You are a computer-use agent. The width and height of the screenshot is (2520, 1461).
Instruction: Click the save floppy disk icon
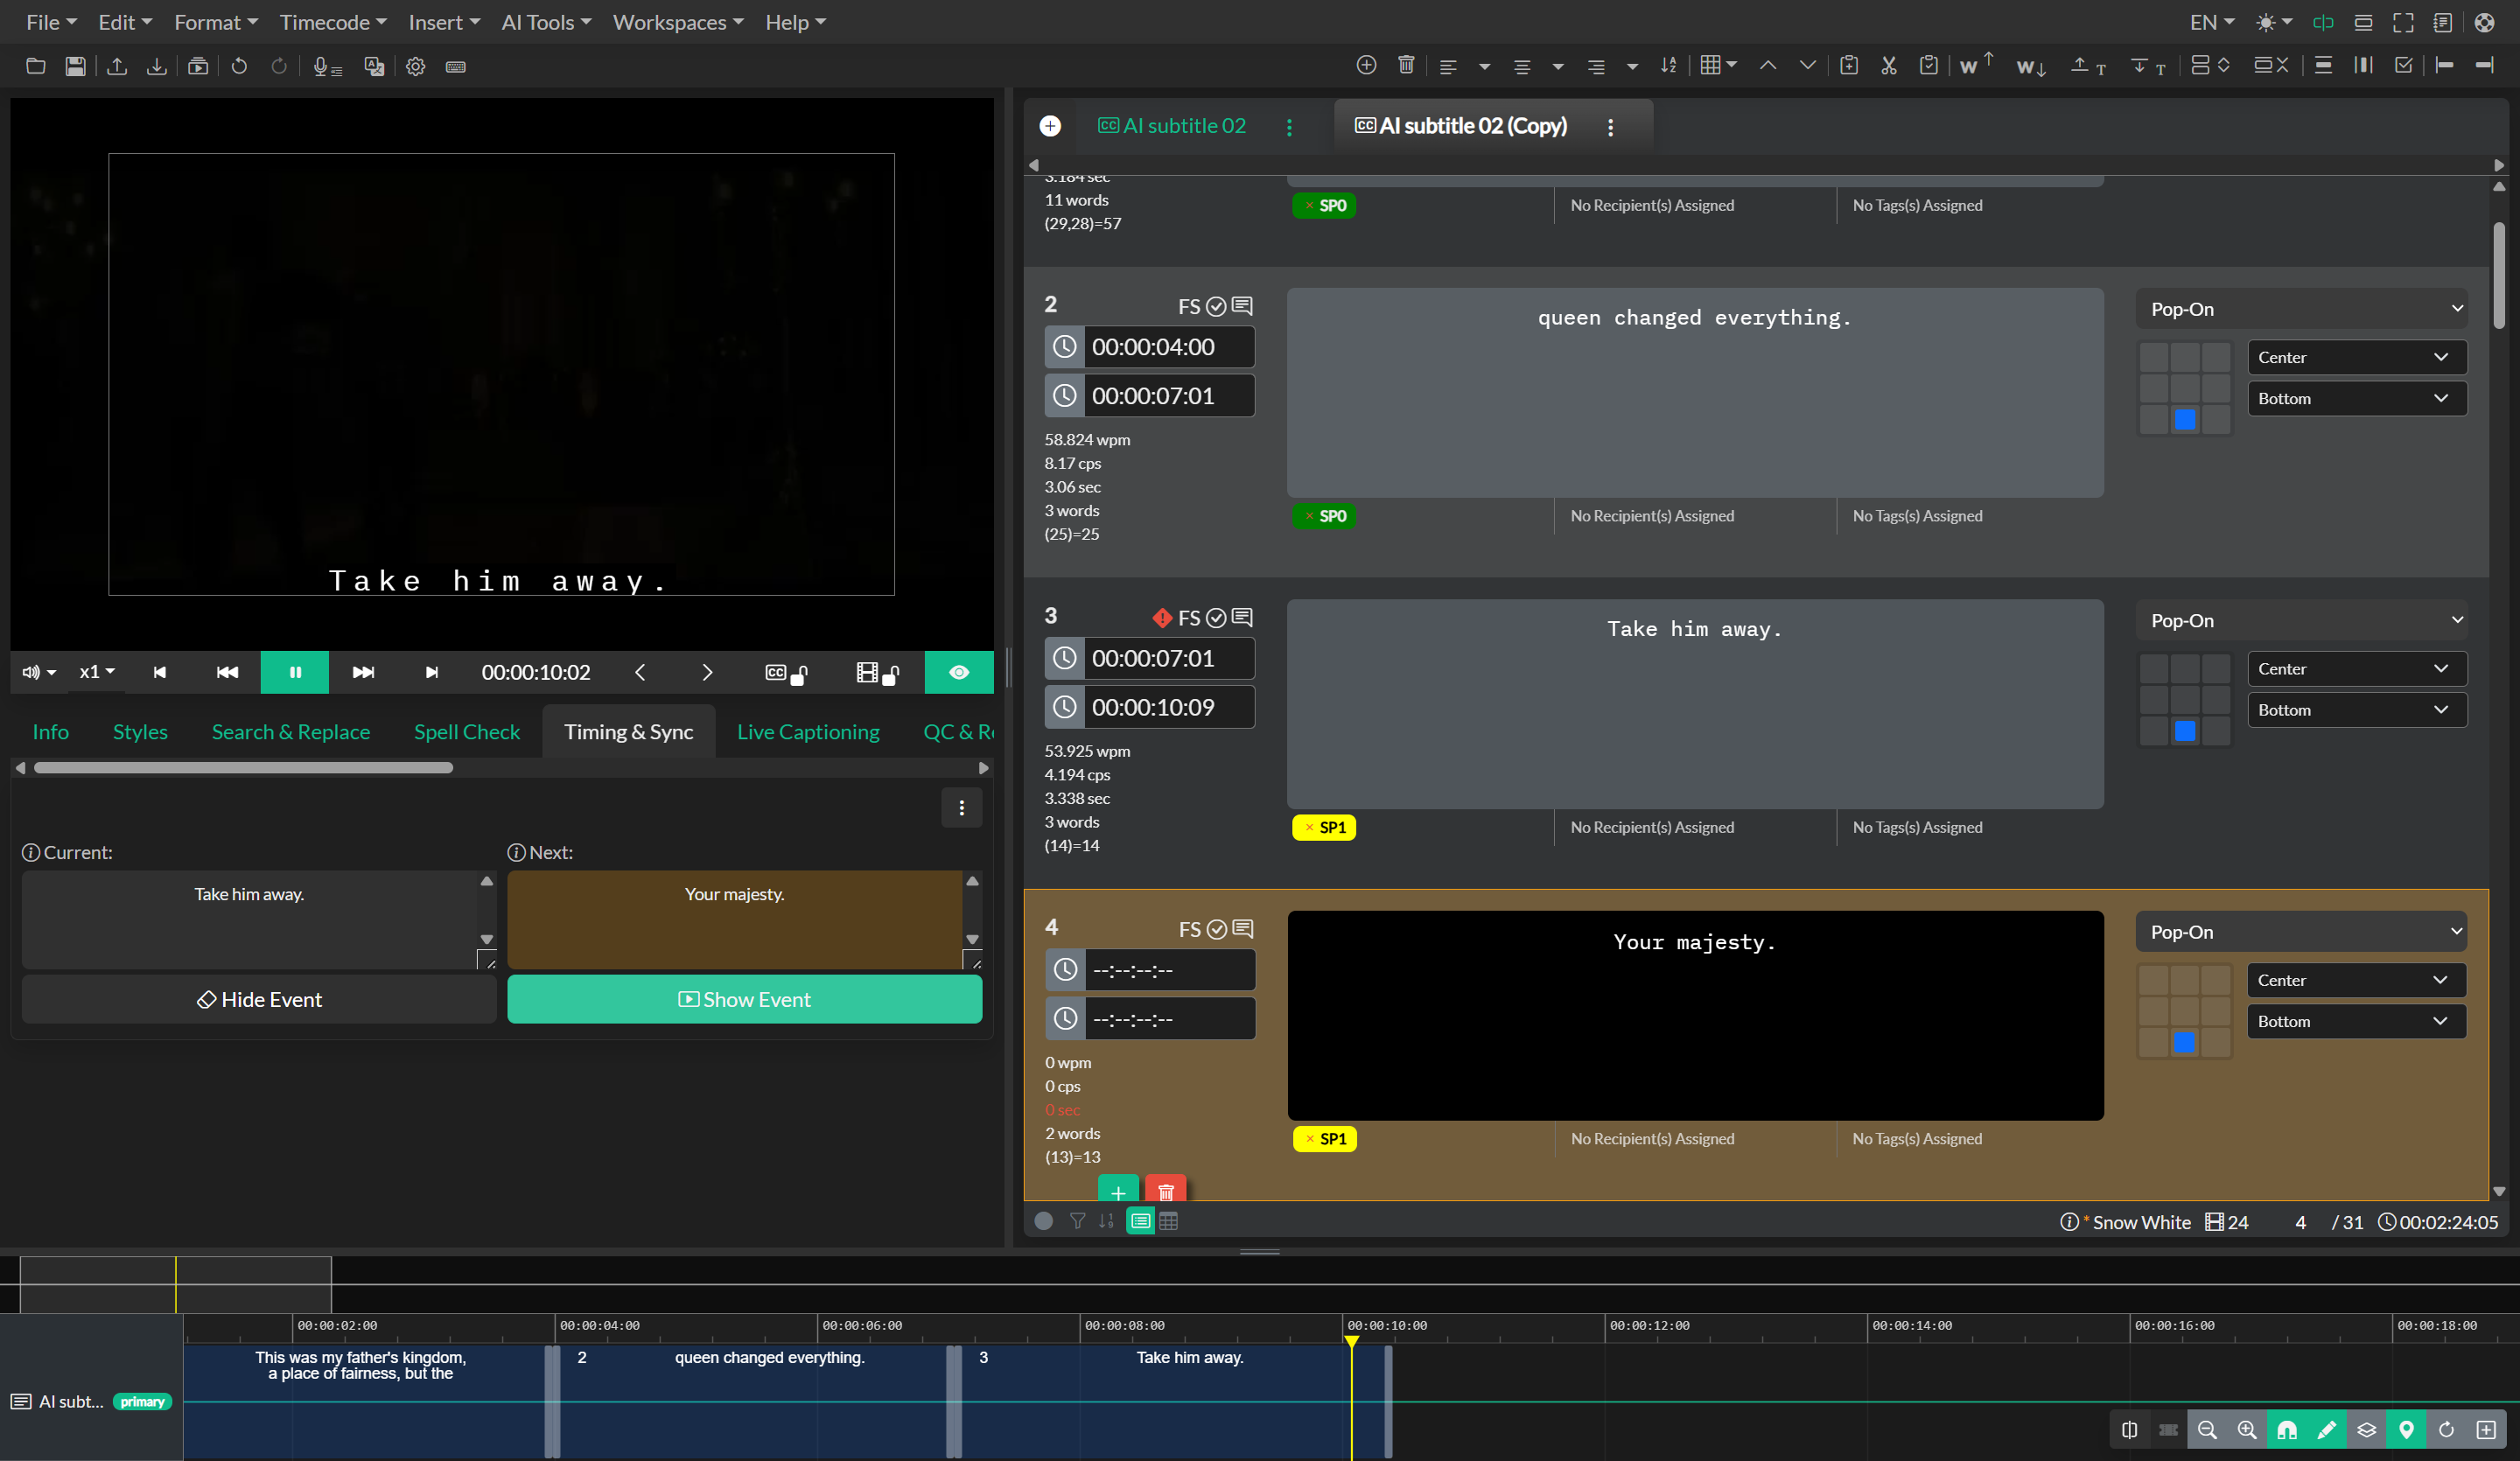(x=75, y=66)
